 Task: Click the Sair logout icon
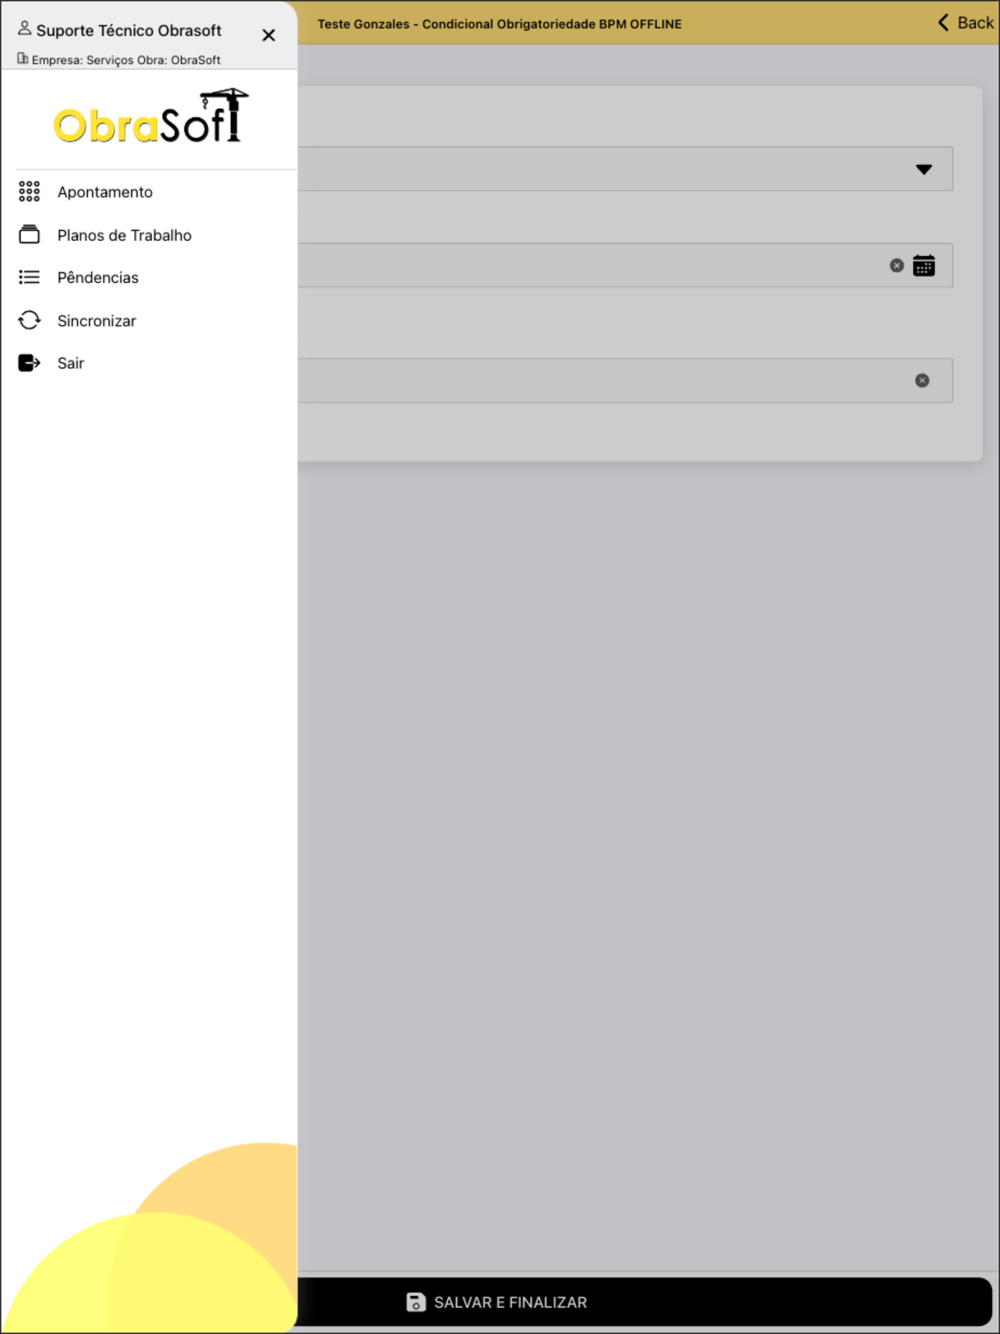click(x=29, y=363)
